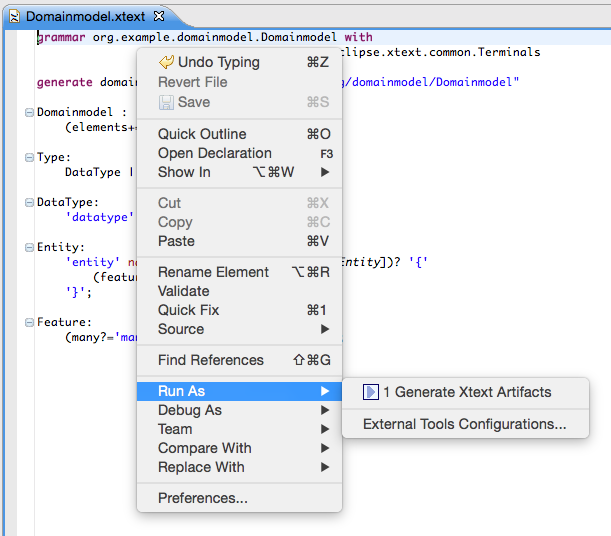
Task: Collapse the Domainmodel rule fold marker
Action: coord(29,112)
